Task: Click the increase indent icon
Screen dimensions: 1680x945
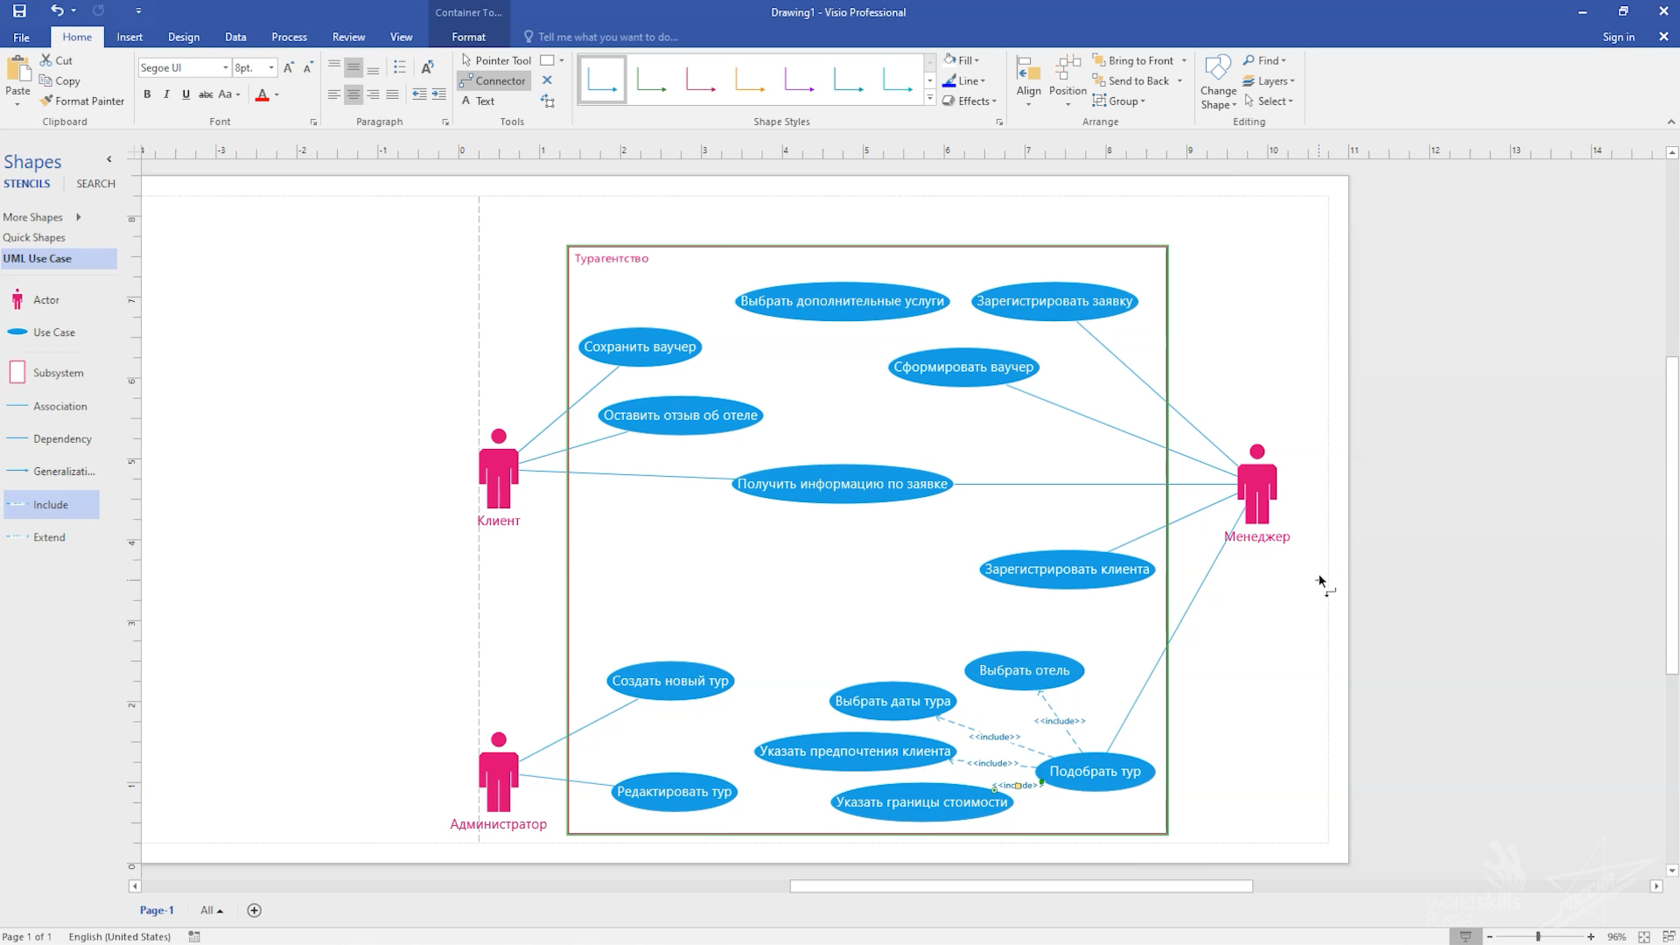Action: pos(438,94)
